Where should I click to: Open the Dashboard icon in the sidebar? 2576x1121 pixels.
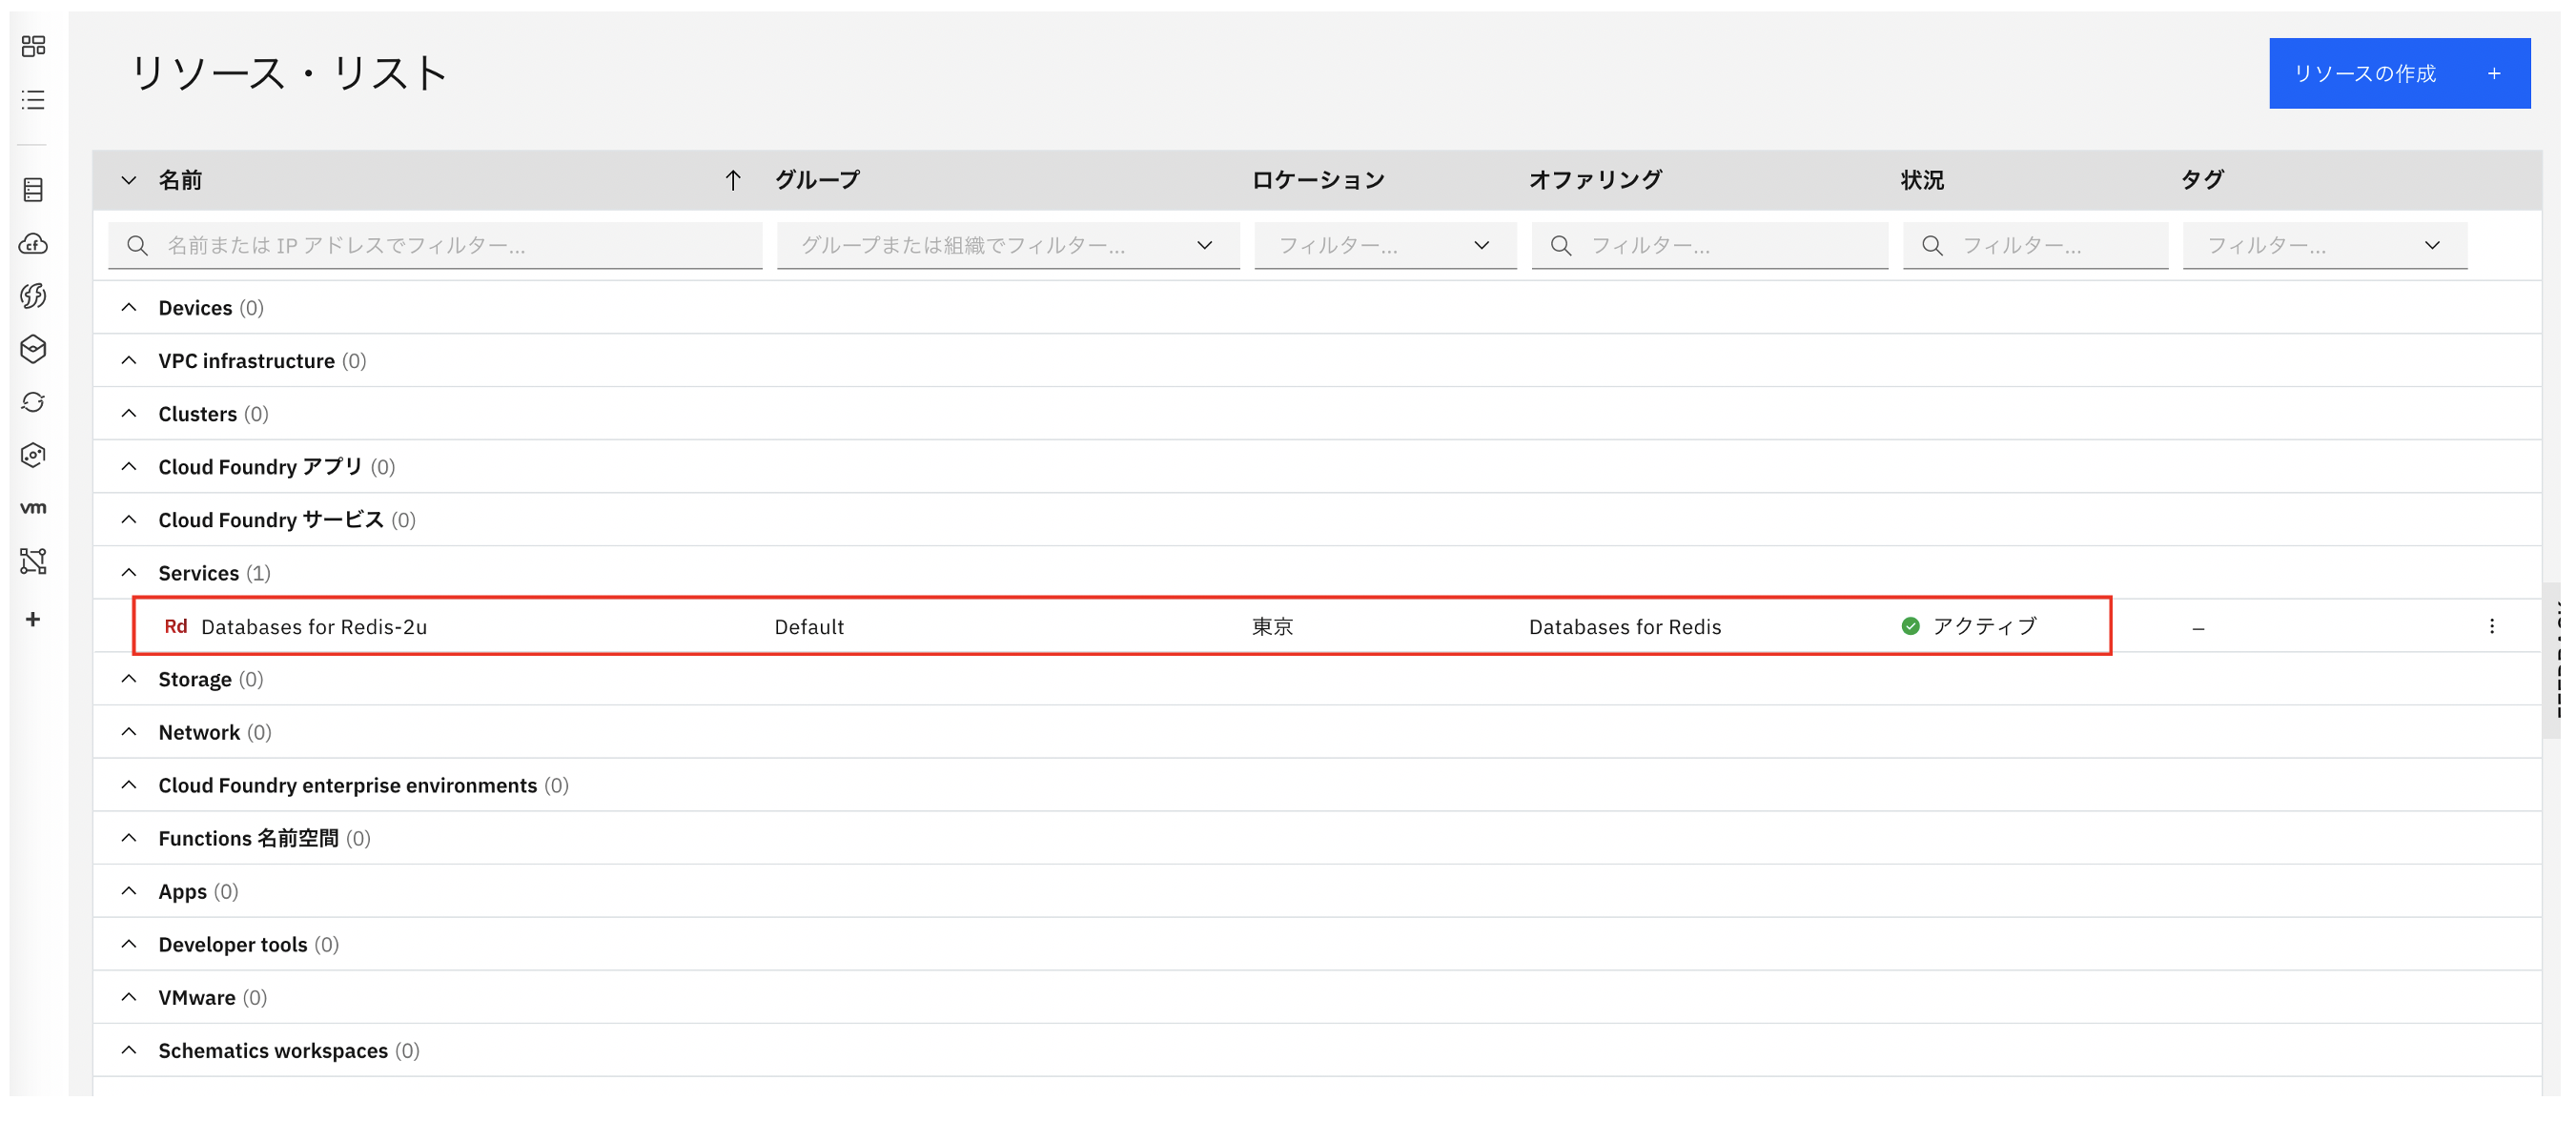coord(33,46)
